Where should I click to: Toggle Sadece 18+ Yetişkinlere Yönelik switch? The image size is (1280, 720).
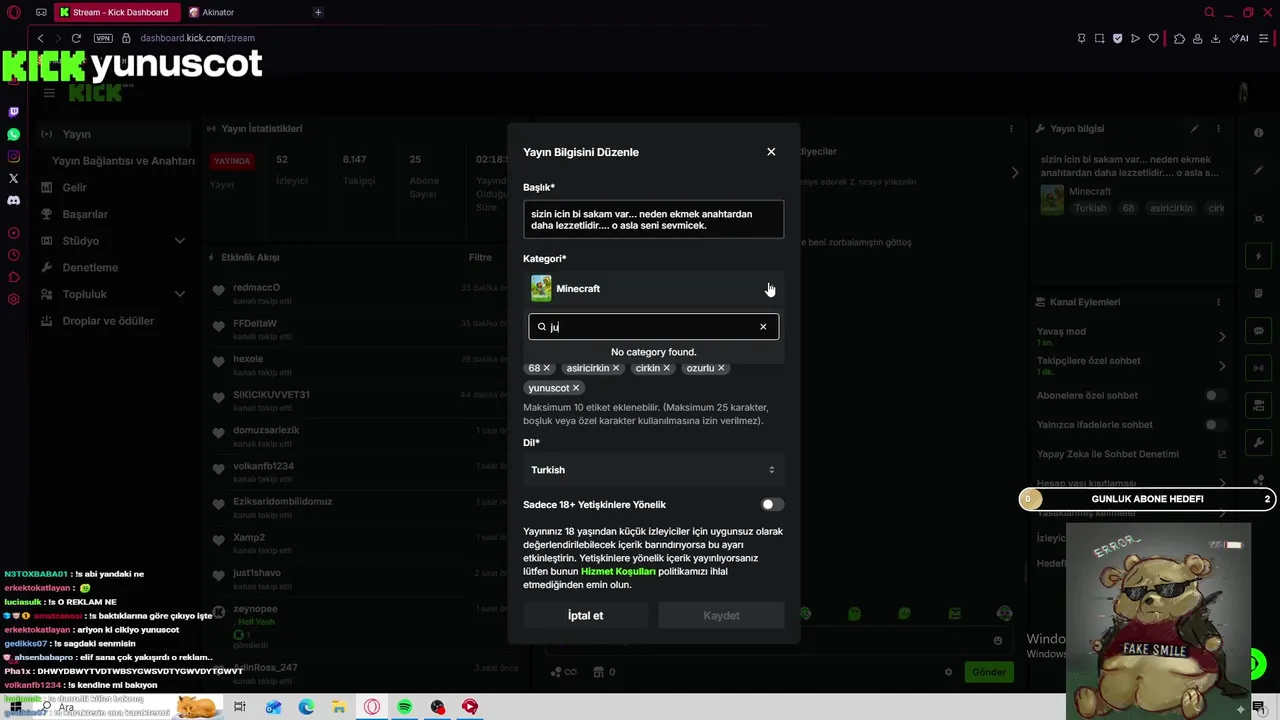[772, 505]
